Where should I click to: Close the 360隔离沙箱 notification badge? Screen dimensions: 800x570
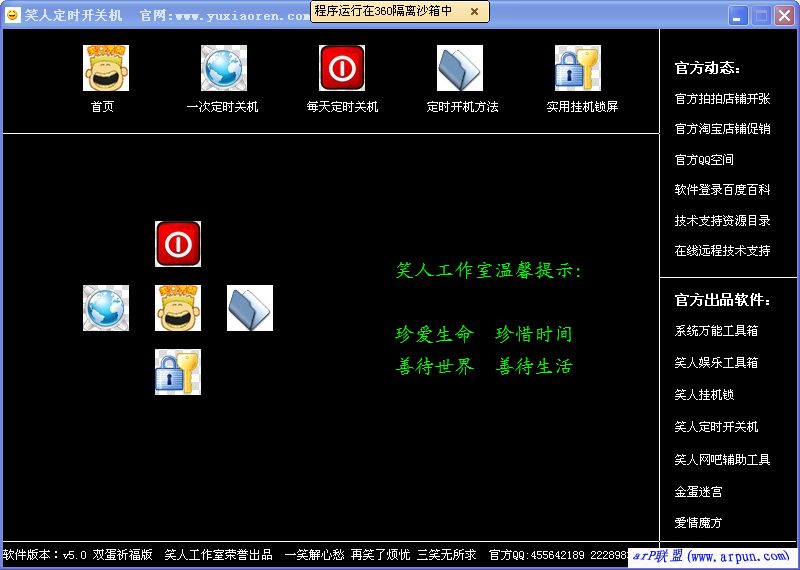click(474, 11)
